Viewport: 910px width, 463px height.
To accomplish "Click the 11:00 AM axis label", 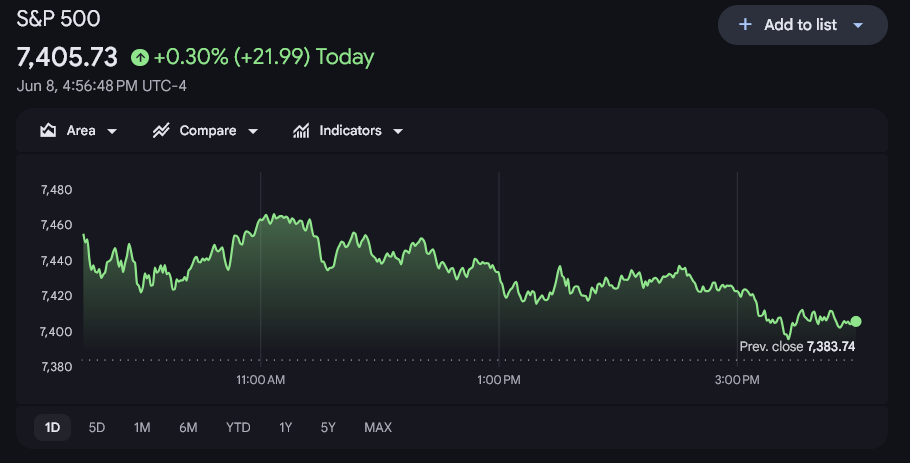I will [x=261, y=380].
